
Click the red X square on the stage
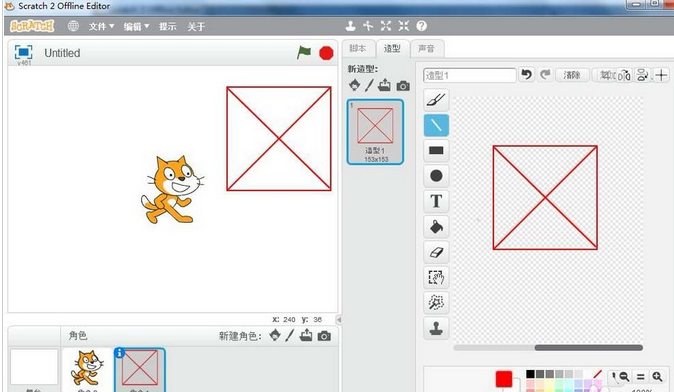279,139
